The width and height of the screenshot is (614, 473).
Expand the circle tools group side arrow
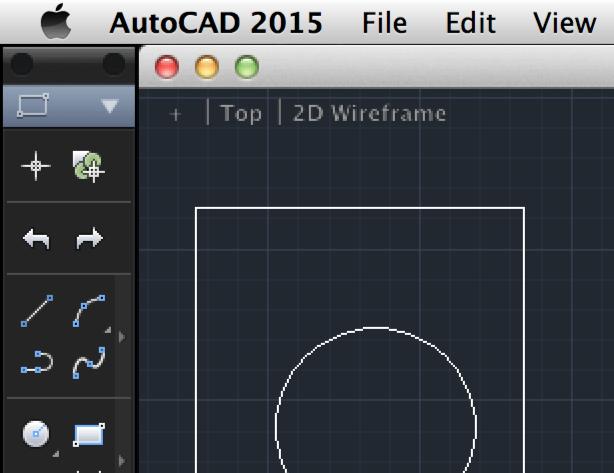coord(122,461)
